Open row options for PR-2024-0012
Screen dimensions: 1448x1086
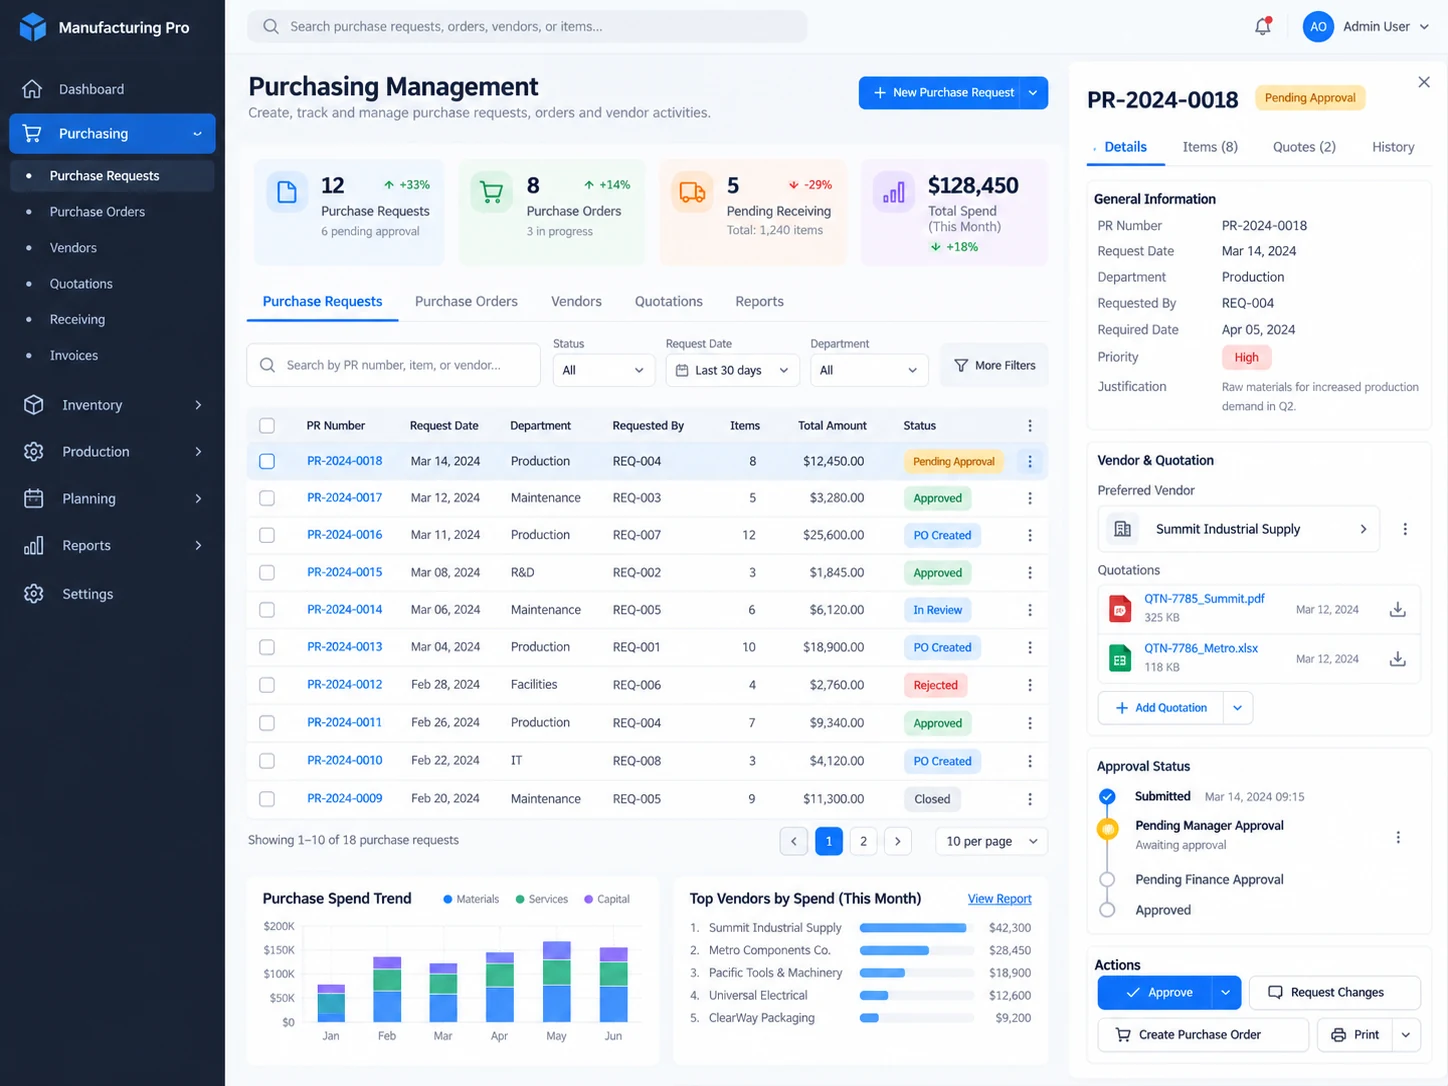1030,685
